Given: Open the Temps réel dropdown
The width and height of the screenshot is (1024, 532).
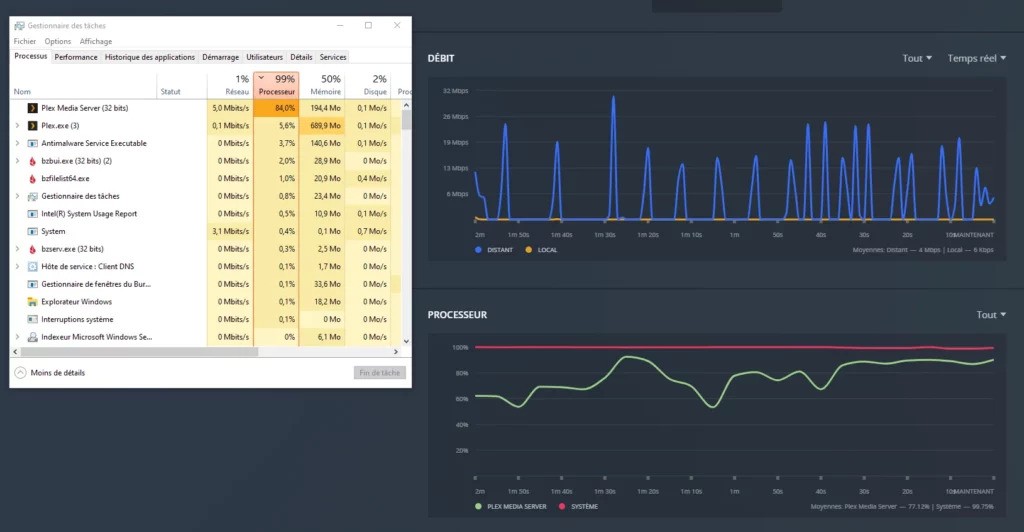Looking at the screenshot, I should (x=976, y=58).
